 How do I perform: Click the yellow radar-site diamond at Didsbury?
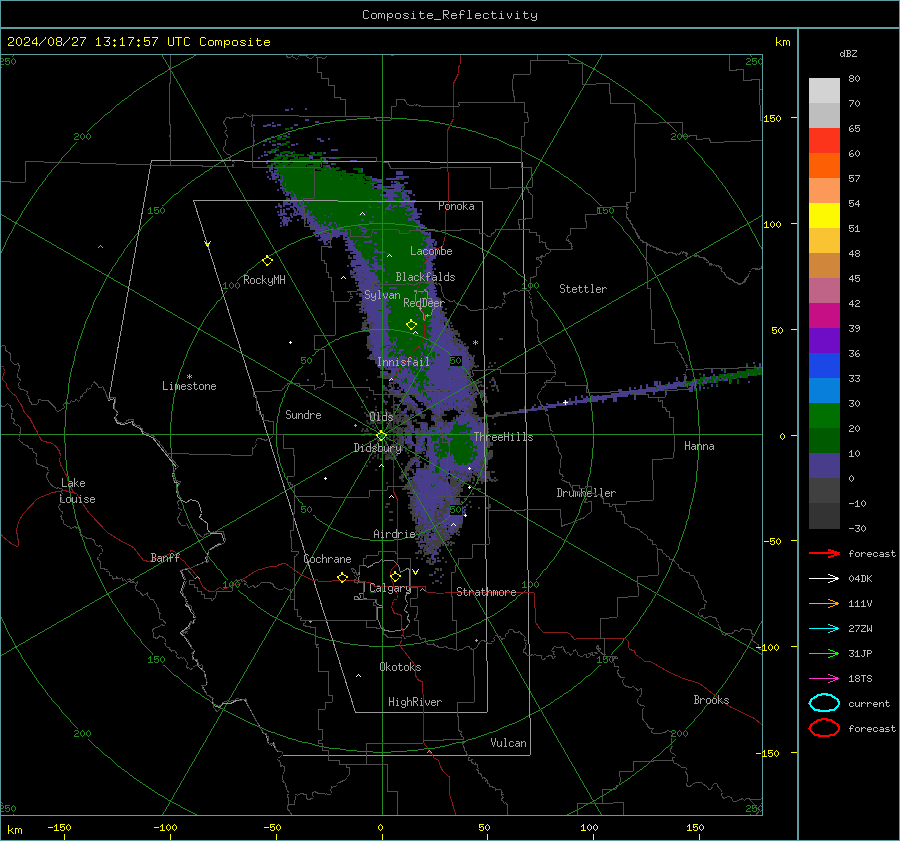(381, 436)
